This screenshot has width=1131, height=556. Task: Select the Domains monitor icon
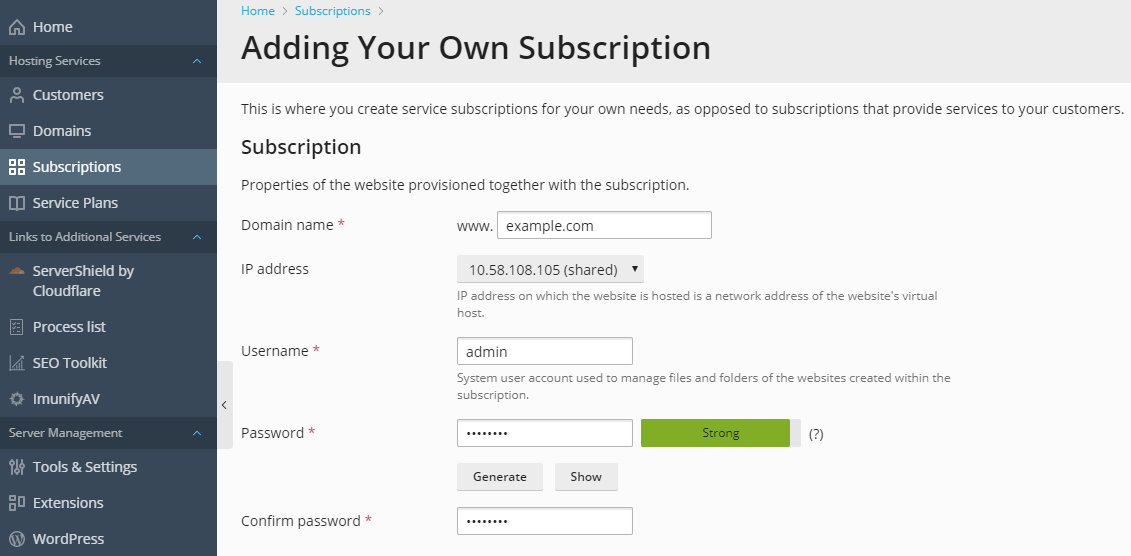coord(17,131)
